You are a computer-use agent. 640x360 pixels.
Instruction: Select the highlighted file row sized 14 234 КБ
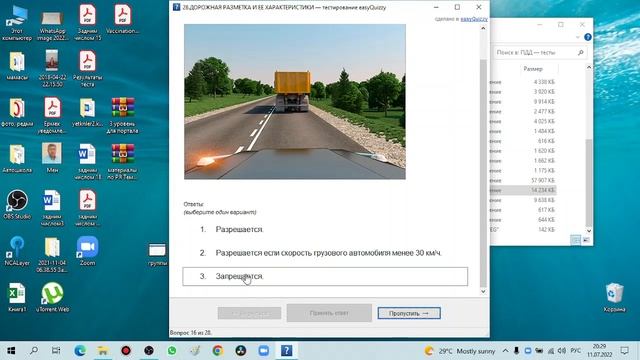pyautogui.click(x=523, y=190)
